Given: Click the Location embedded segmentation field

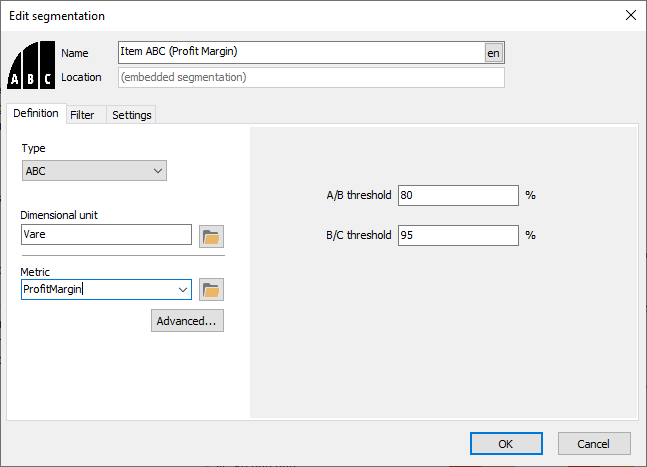Looking at the screenshot, I should click(x=311, y=78).
